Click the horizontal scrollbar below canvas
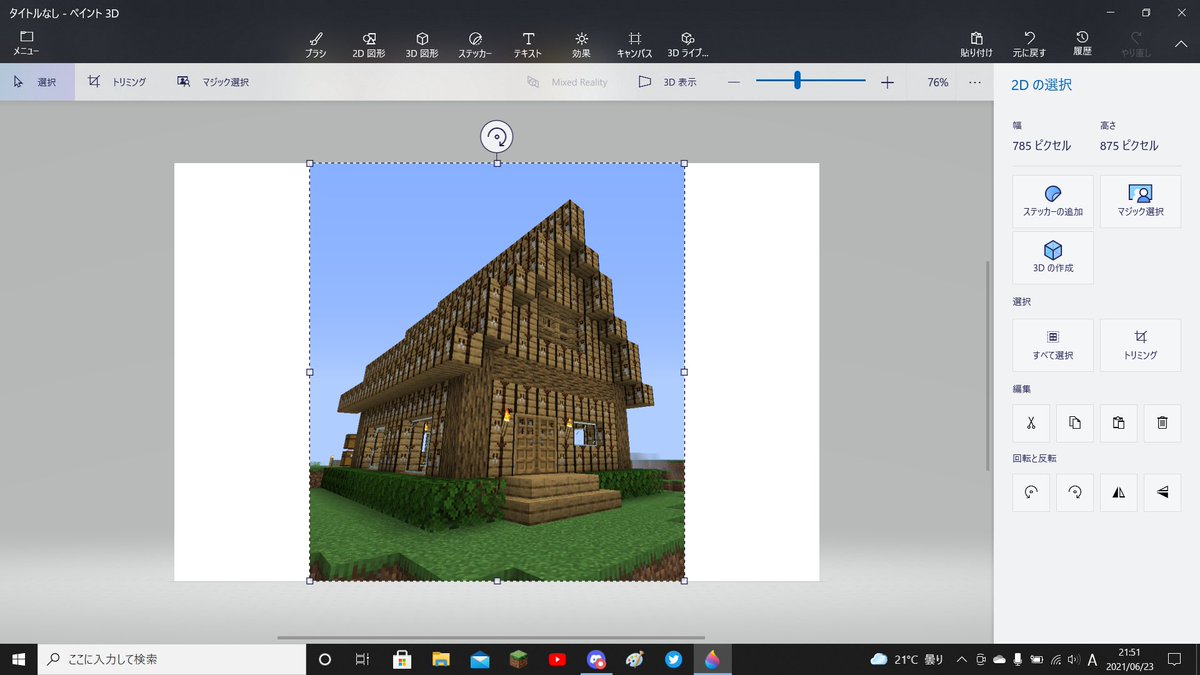 coord(490,637)
